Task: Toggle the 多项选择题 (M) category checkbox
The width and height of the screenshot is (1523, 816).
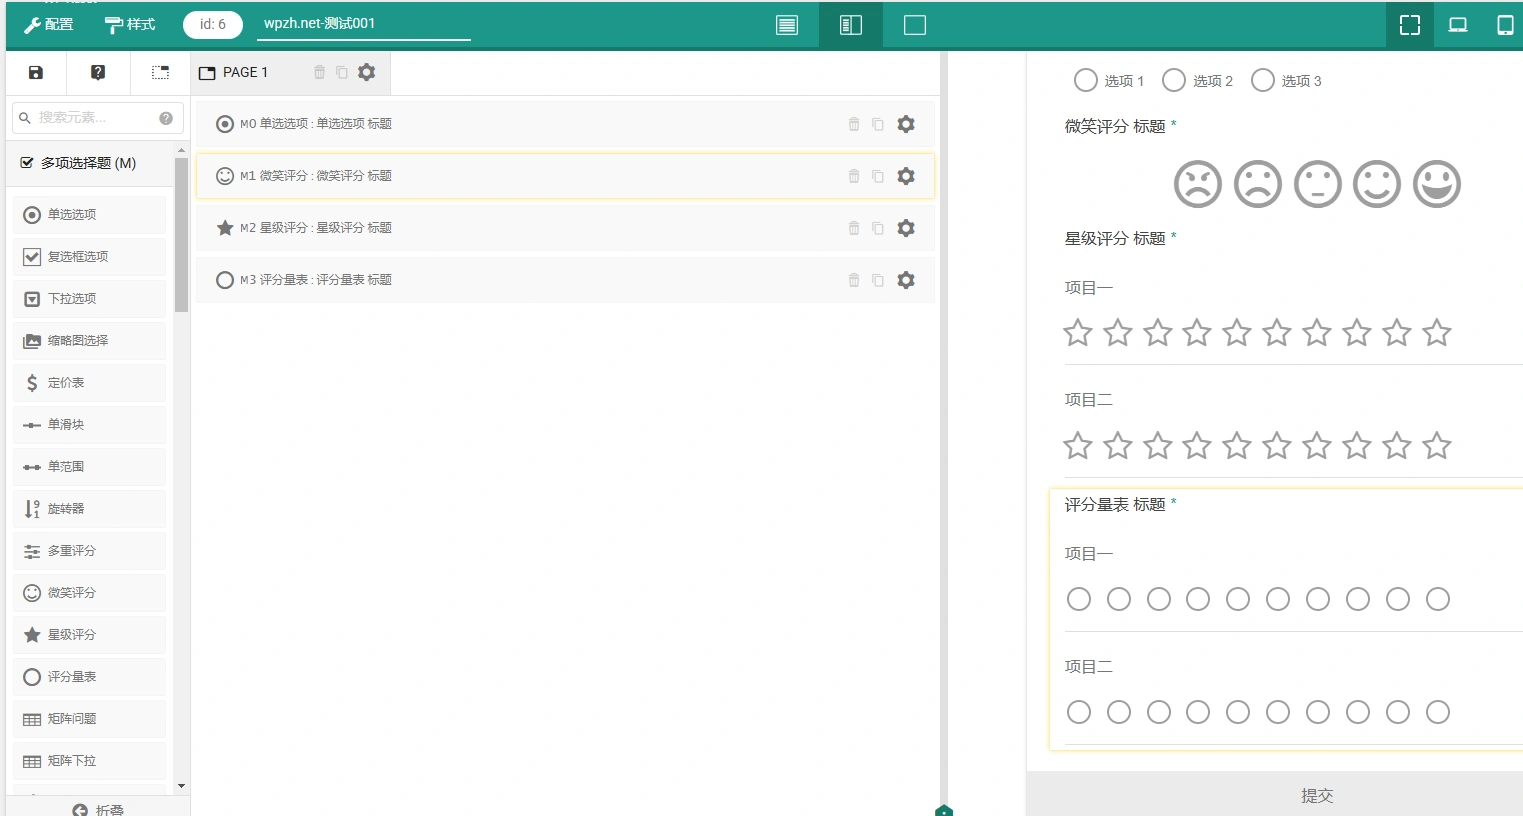Action: coord(27,161)
